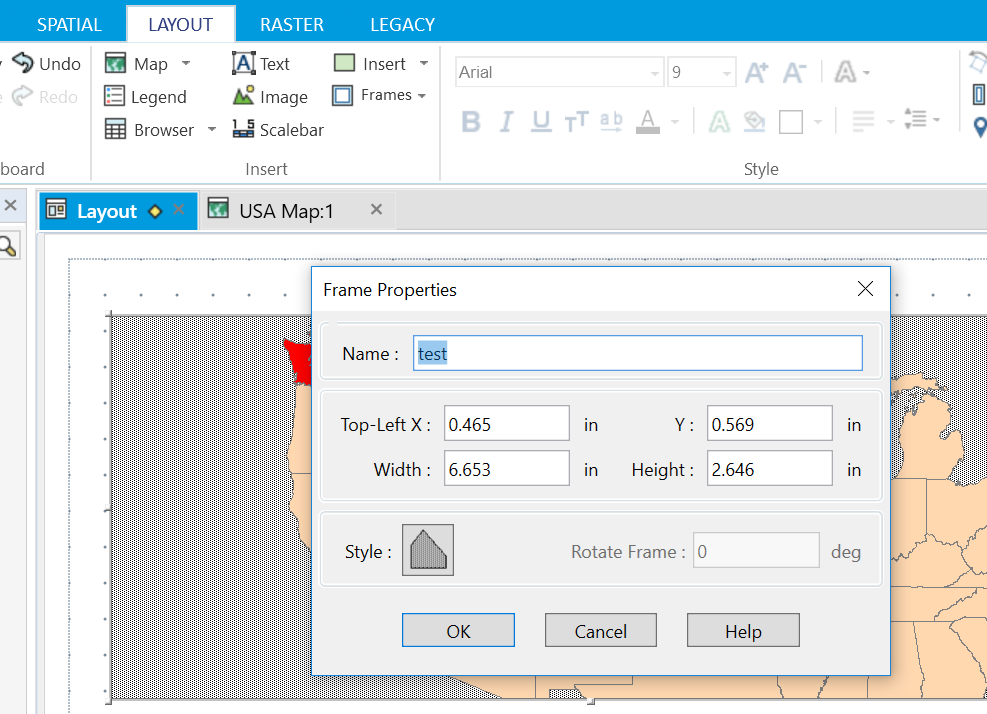The height and width of the screenshot is (714, 987).
Task: Click OK in Frame Properties
Action: click(x=458, y=630)
